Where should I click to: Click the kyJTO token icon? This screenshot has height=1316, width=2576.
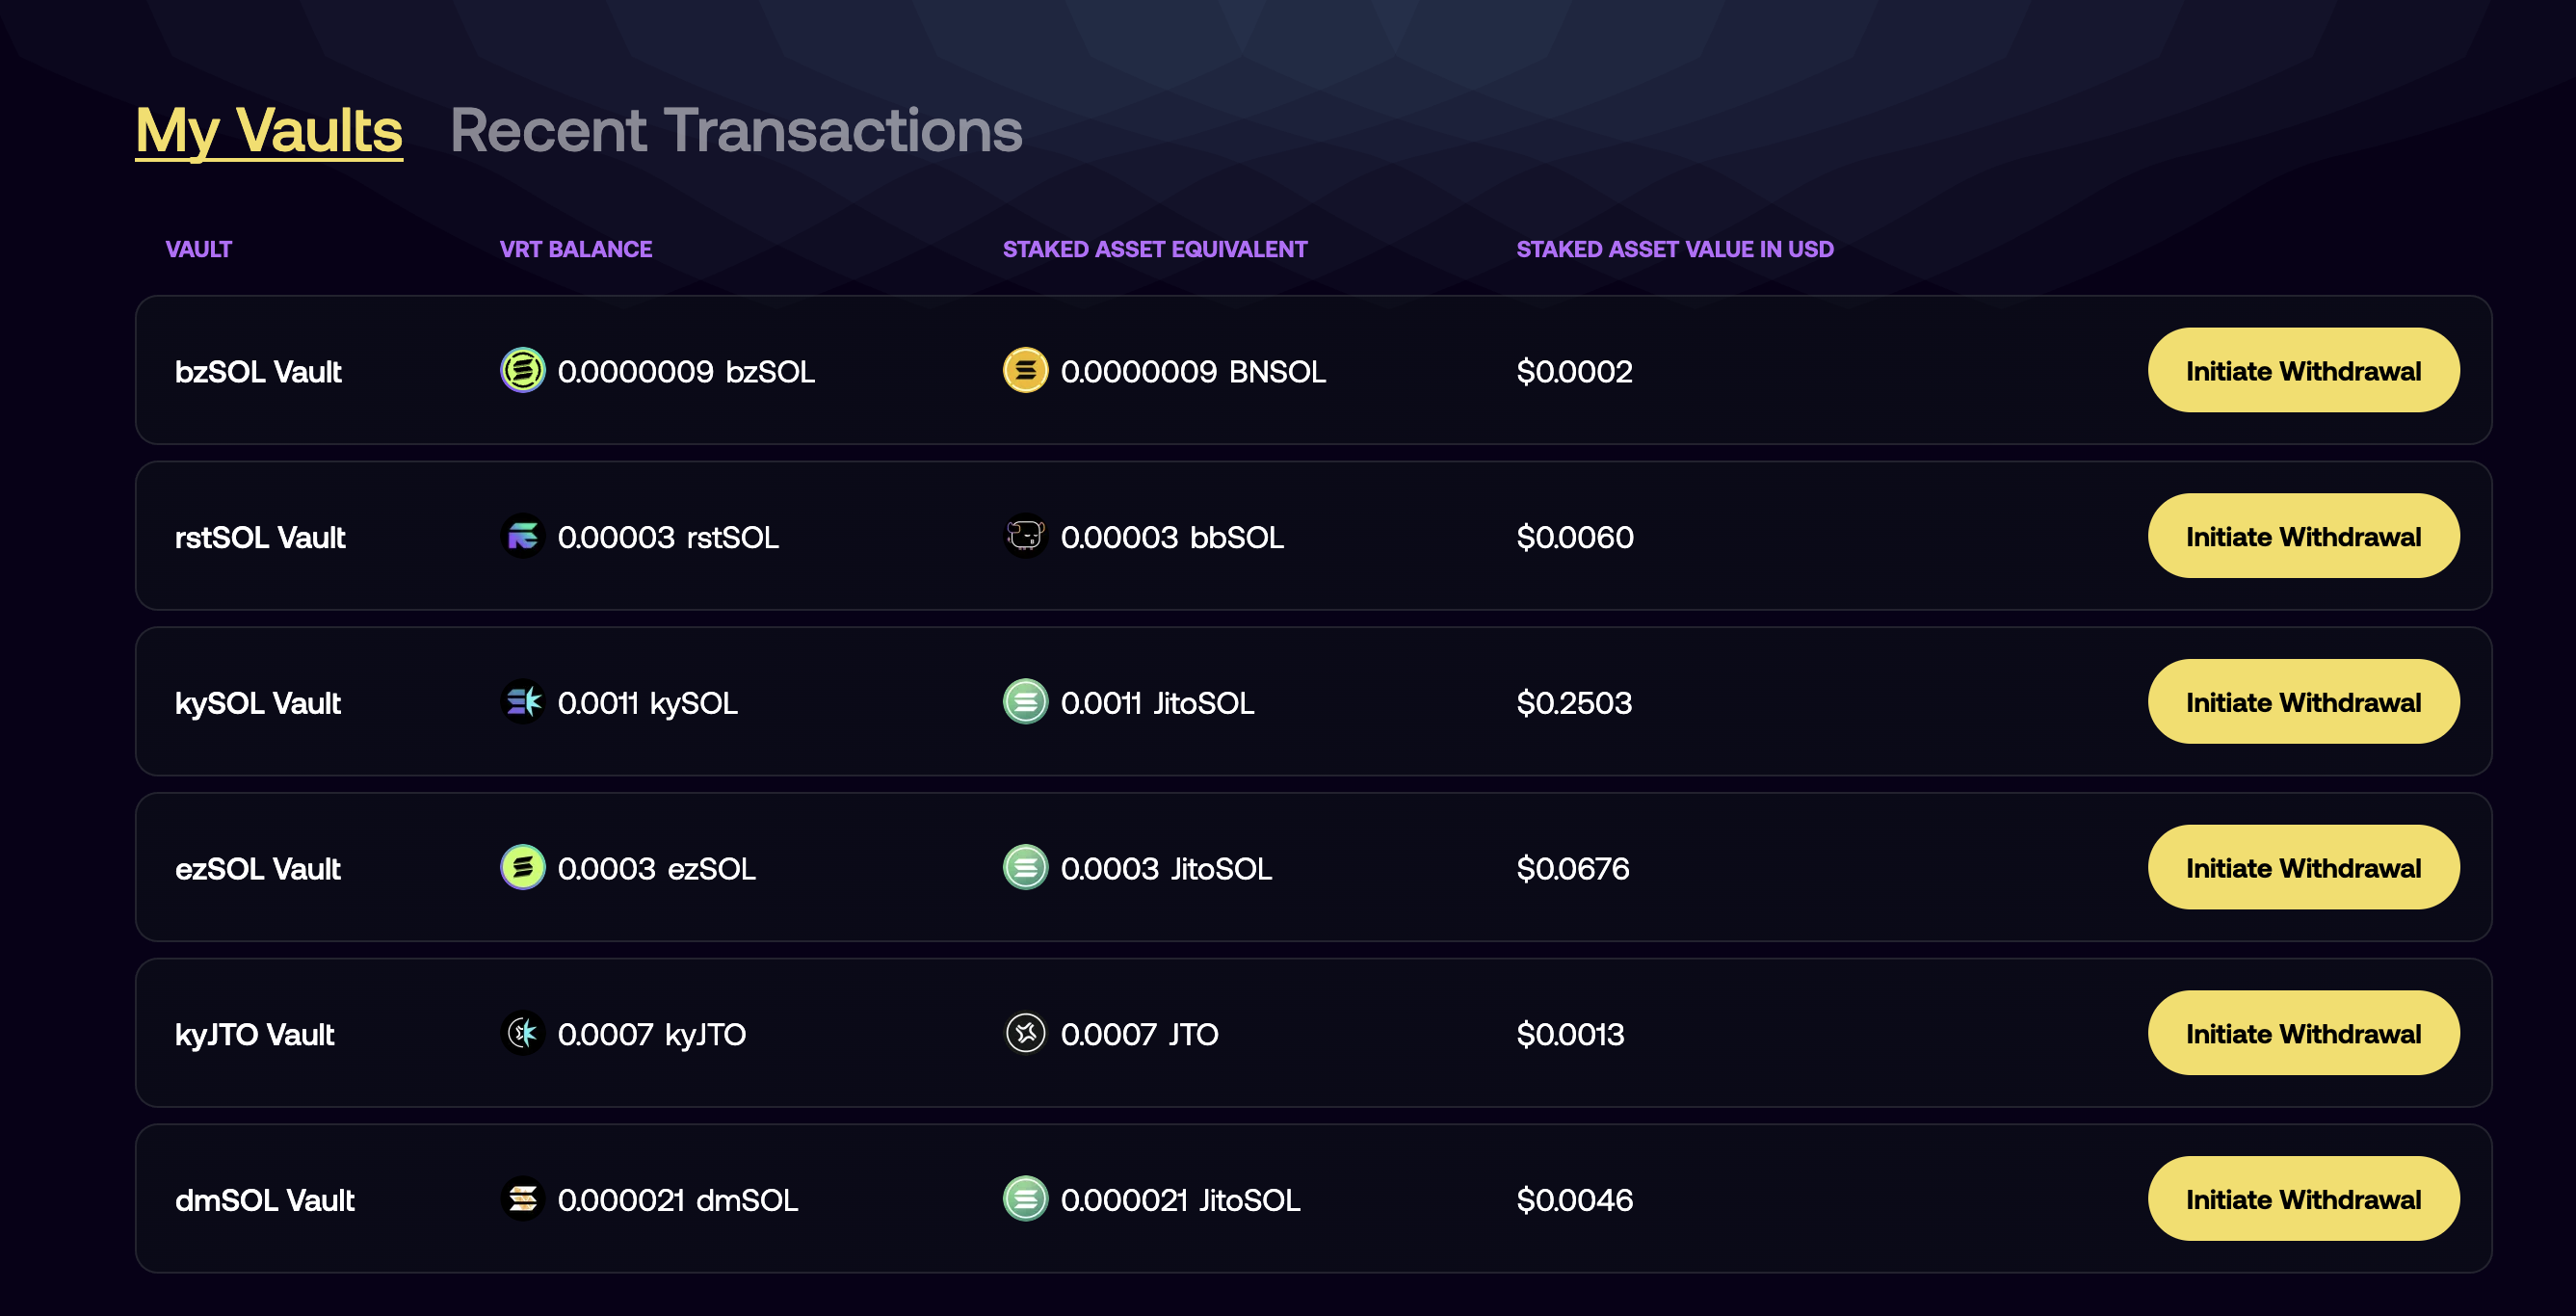tap(522, 1033)
